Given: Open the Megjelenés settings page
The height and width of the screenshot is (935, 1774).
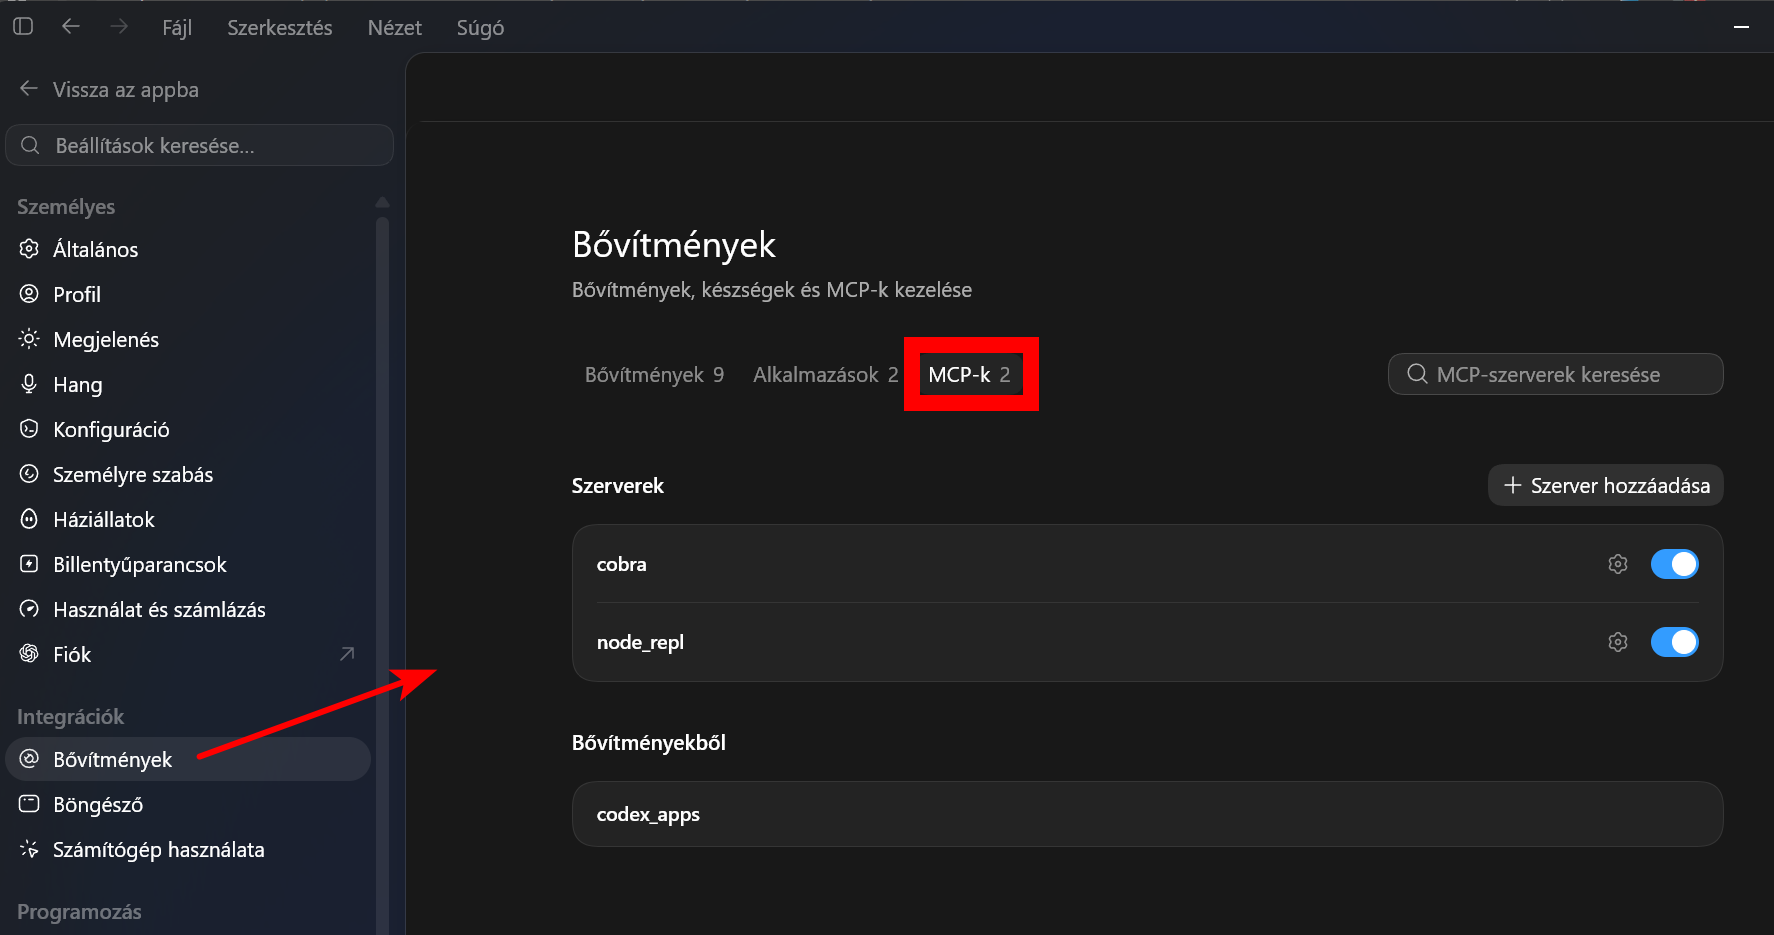Looking at the screenshot, I should pyautogui.click(x=188, y=339).
